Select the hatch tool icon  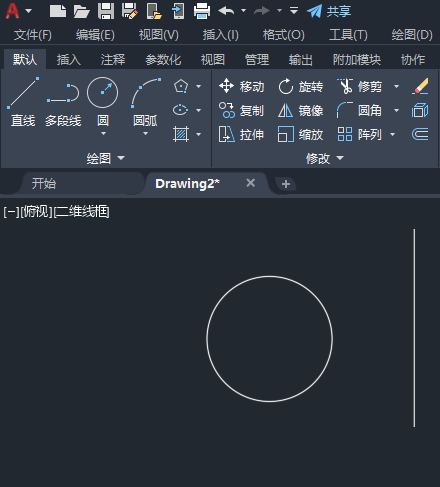tap(181, 134)
